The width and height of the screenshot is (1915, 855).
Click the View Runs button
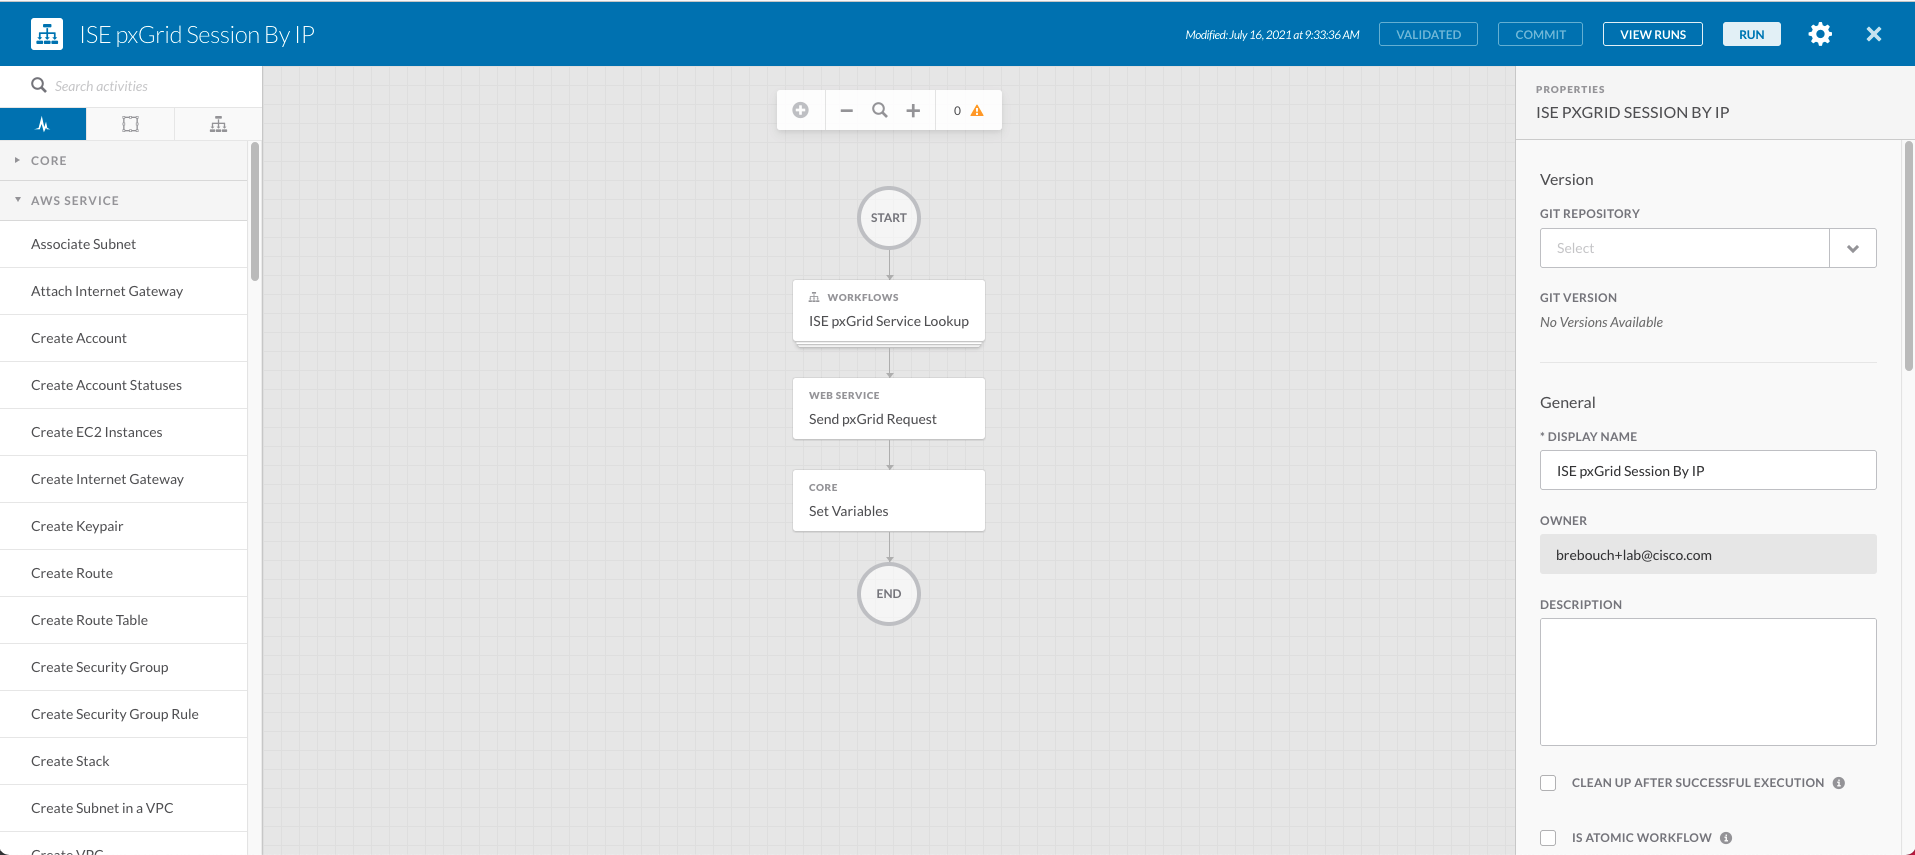(x=1652, y=34)
